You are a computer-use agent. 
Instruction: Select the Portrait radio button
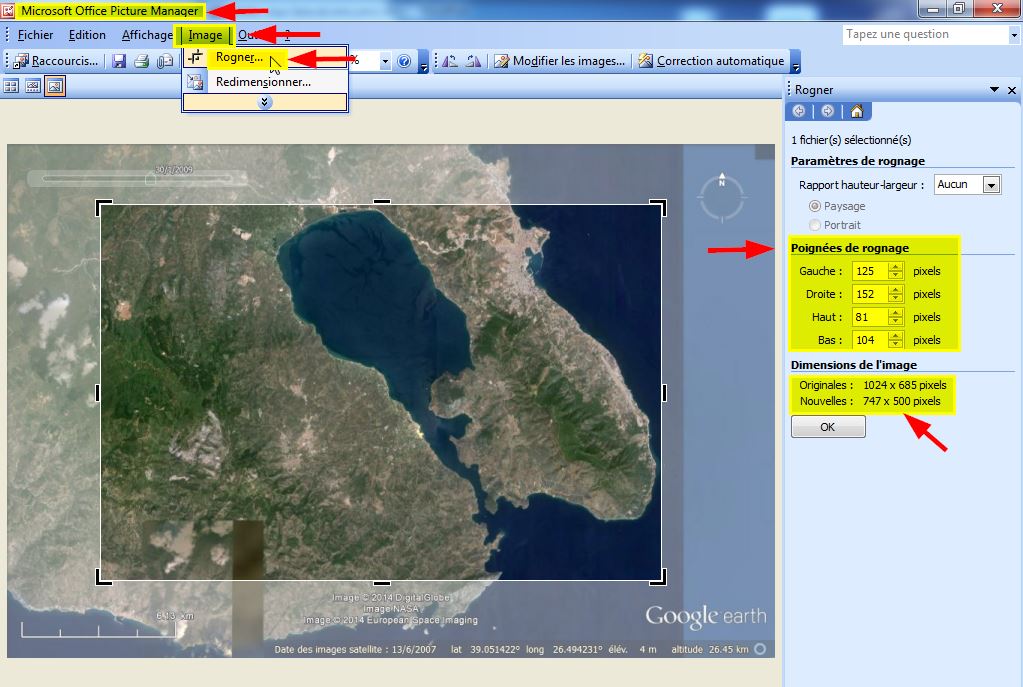point(815,225)
